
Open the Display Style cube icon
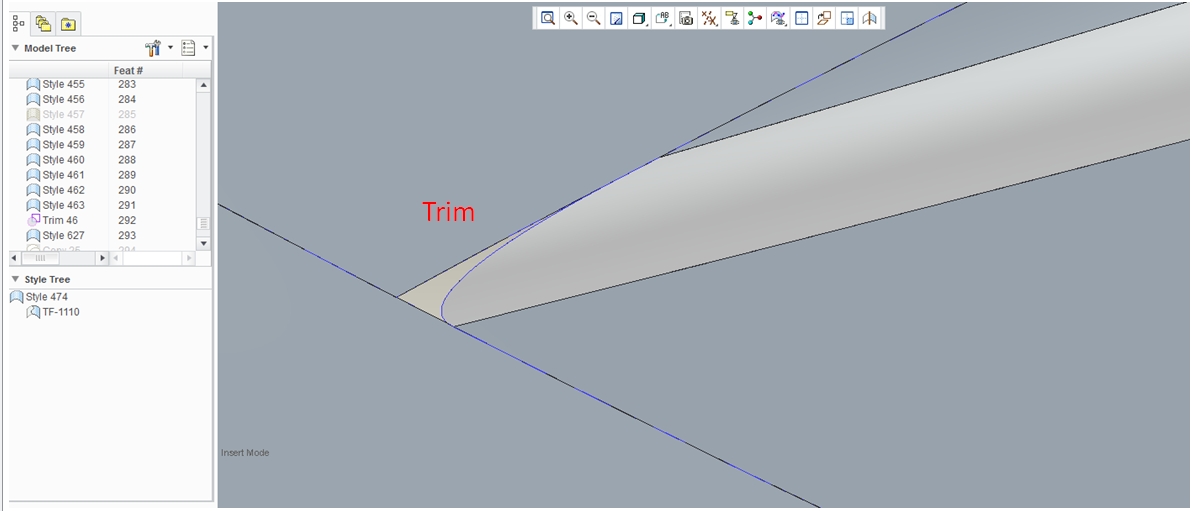point(639,18)
